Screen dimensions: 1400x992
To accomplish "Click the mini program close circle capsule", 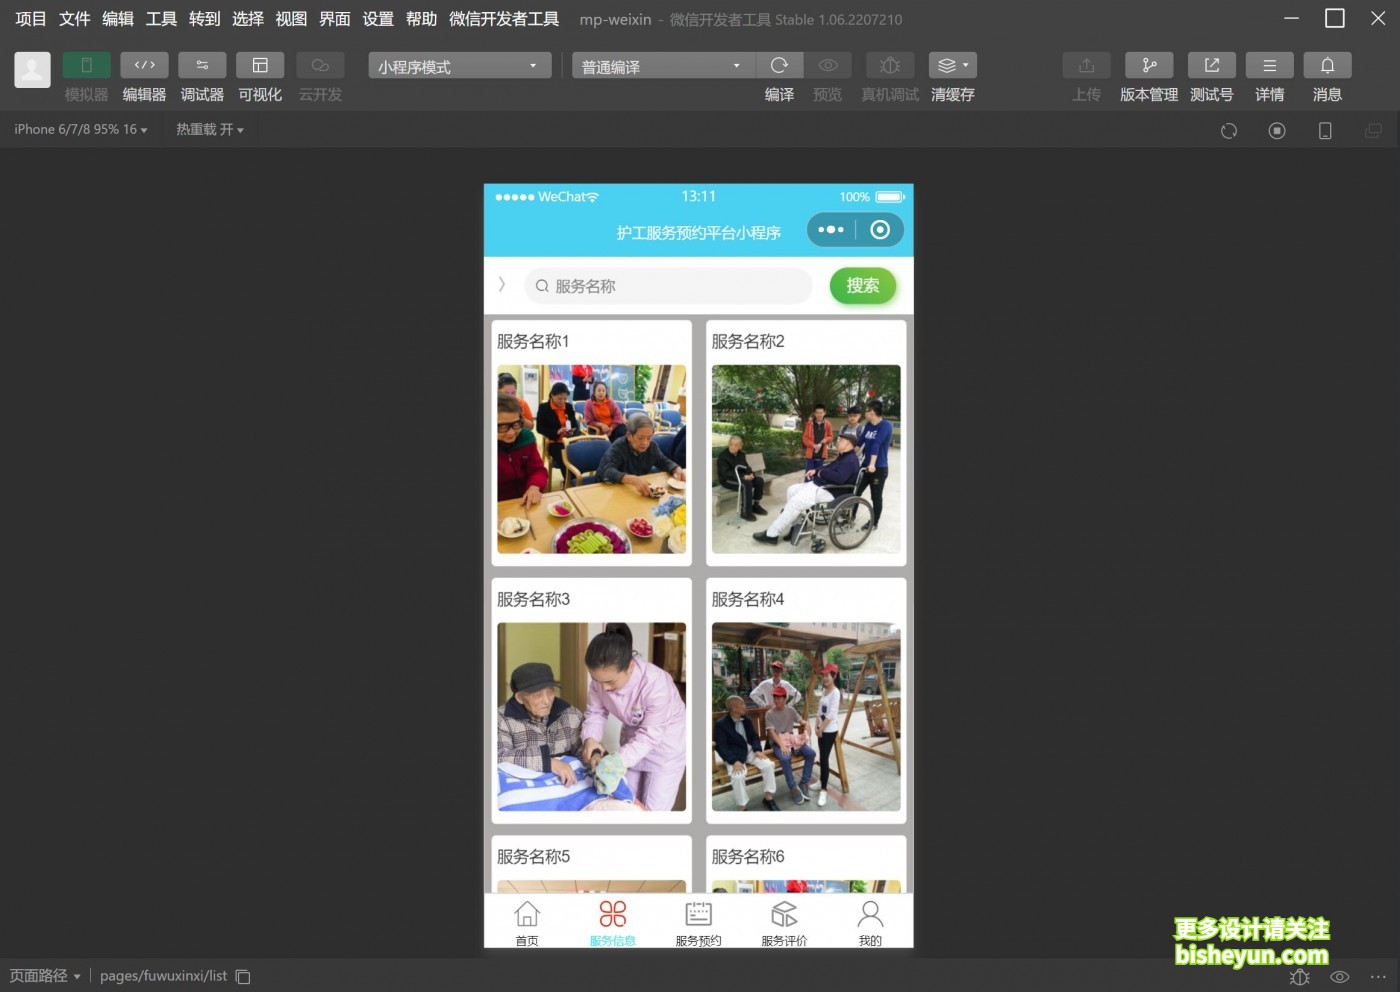I will [x=880, y=230].
